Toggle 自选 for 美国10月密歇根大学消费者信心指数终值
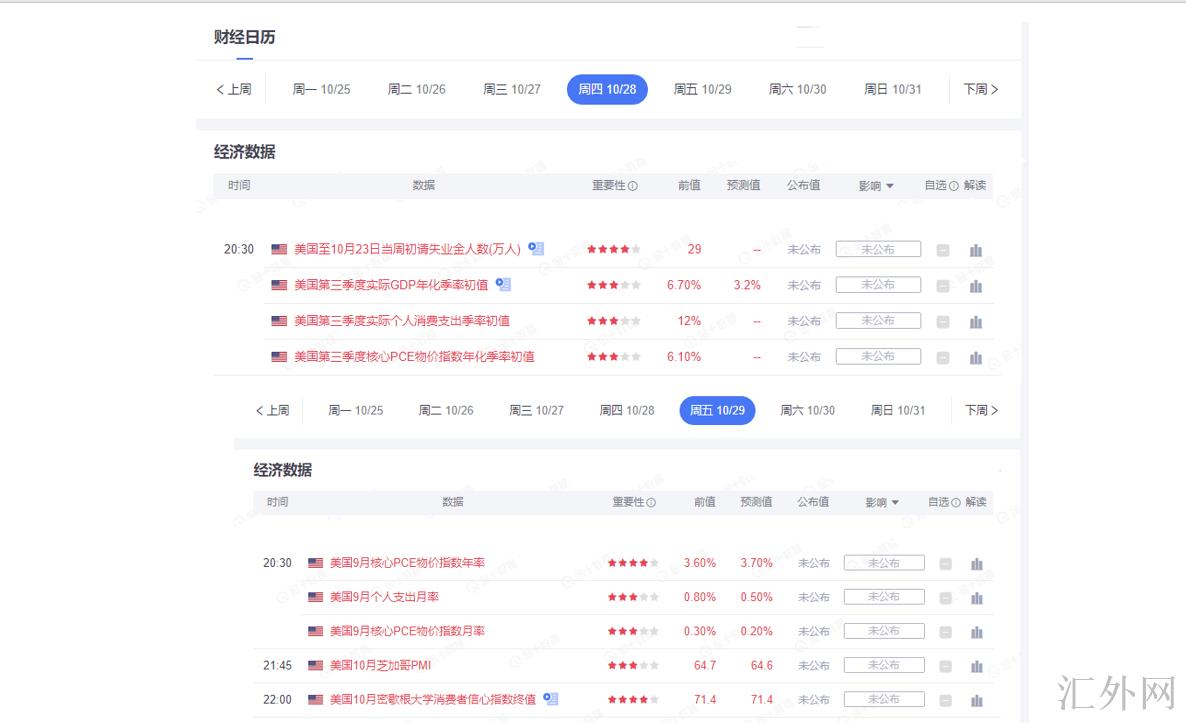Image resolution: width=1186 pixels, height=723 pixels. (x=945, y=700)
